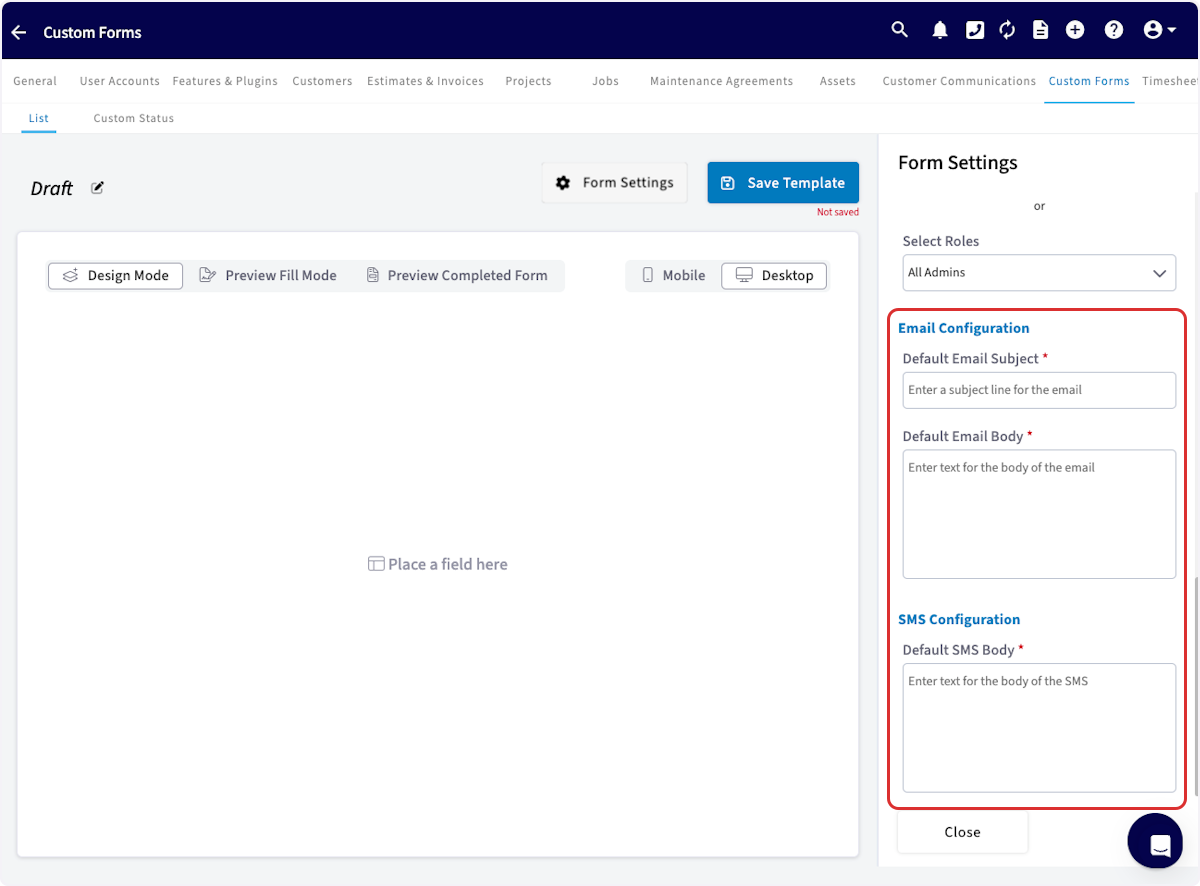
Task: Open the help question mark icon
Action: [1114, 31]
